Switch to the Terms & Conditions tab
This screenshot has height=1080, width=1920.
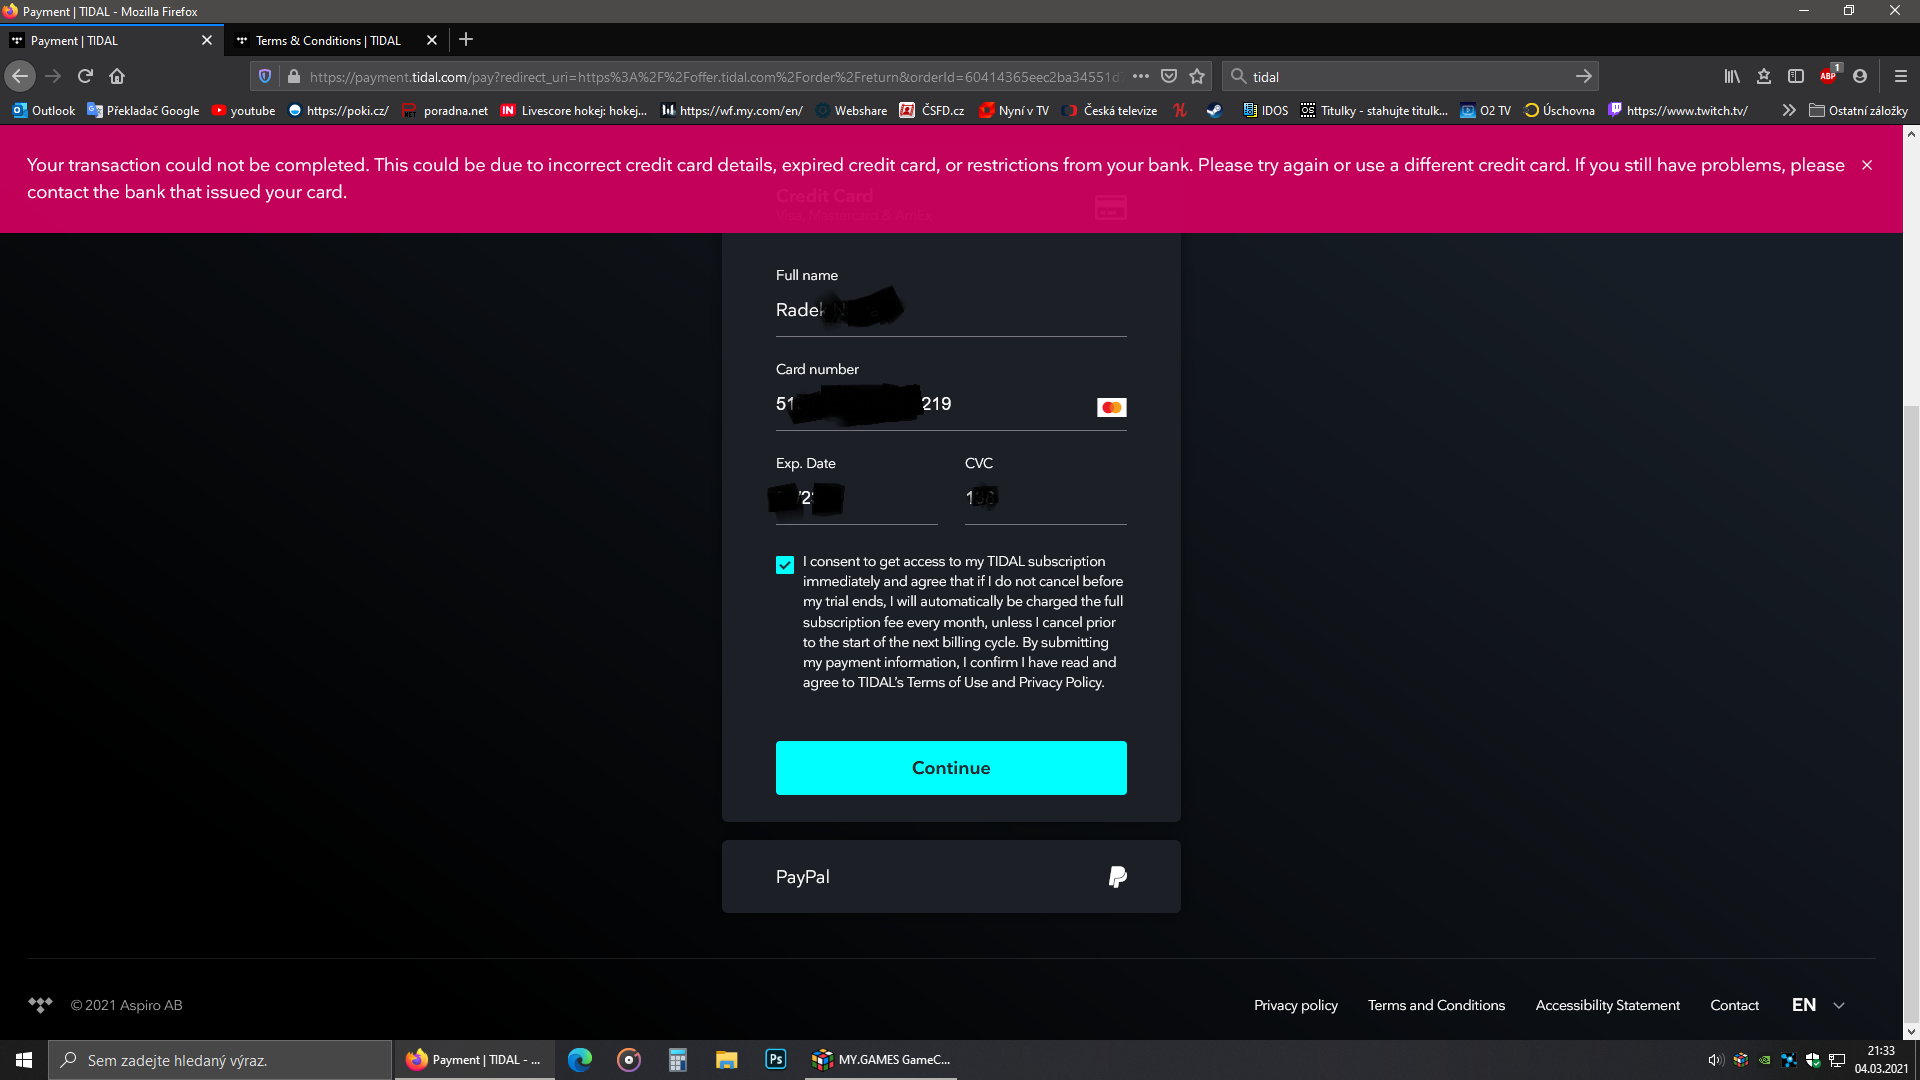coord(328,40)
